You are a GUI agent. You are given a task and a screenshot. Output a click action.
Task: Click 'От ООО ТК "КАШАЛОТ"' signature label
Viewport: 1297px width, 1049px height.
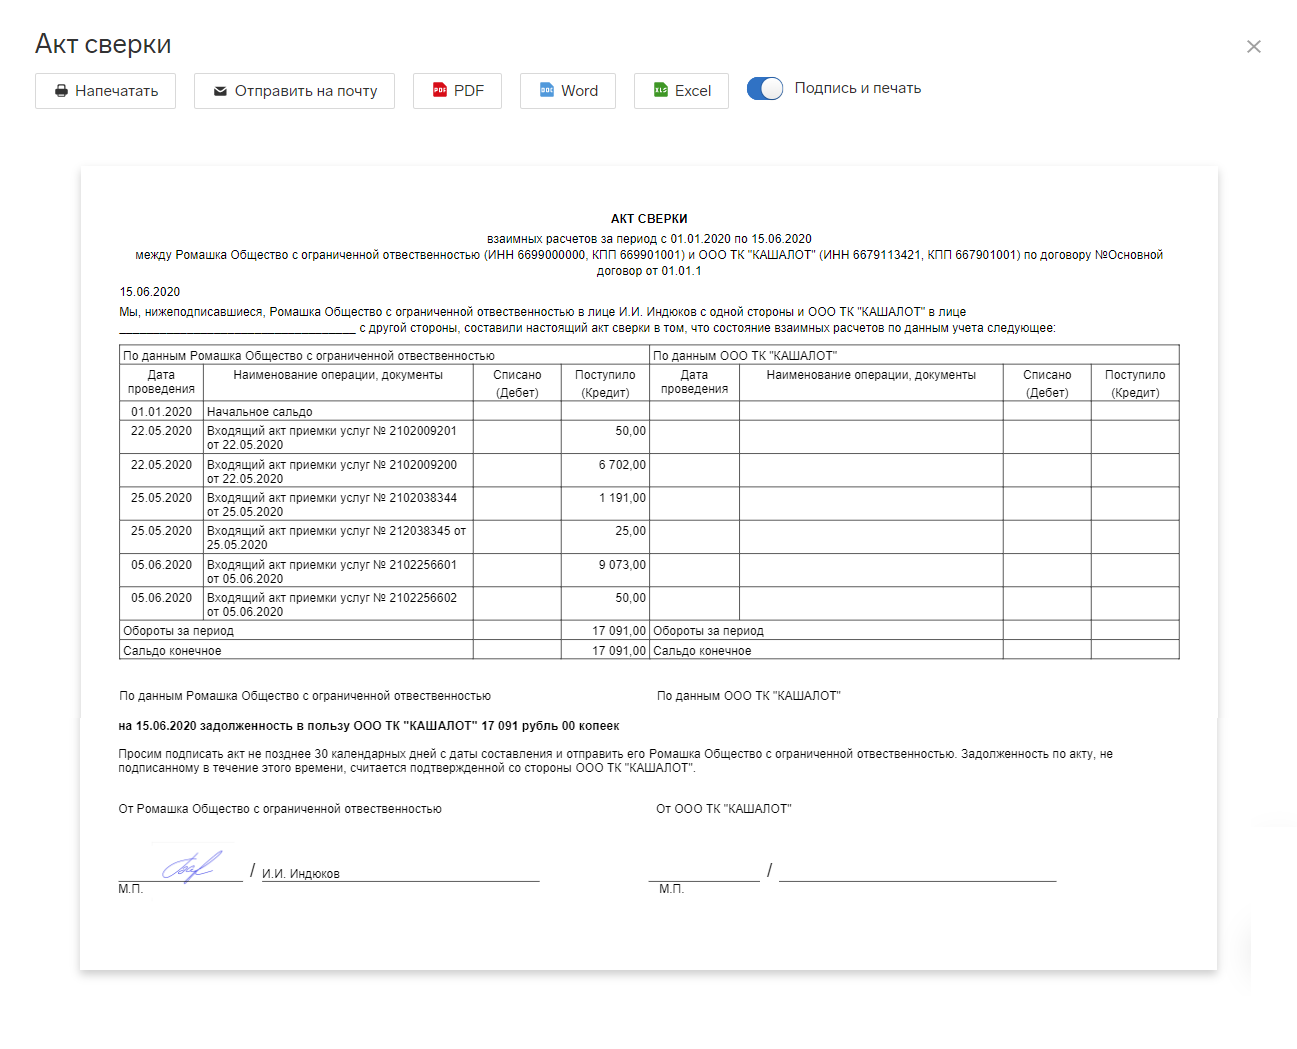point(724,809)
